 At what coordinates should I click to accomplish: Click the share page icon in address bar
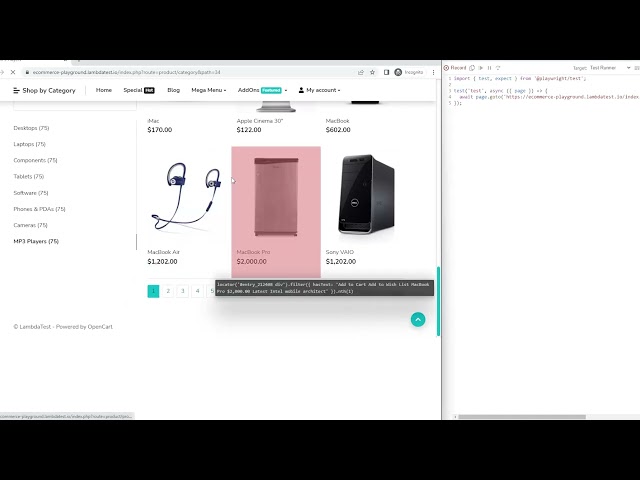(x=361, y=72)
